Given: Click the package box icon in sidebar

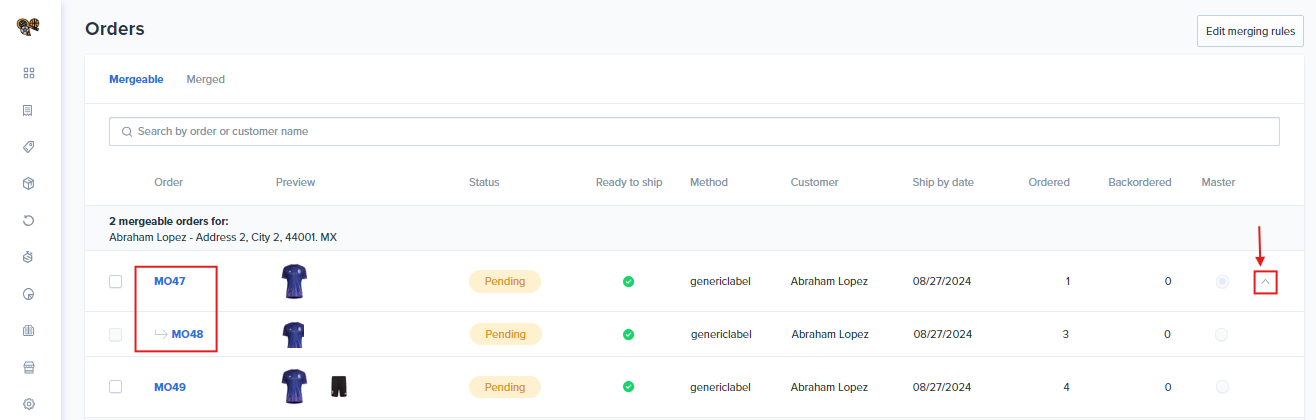Looking at the screenshot, I should click(x=29, y=184).
